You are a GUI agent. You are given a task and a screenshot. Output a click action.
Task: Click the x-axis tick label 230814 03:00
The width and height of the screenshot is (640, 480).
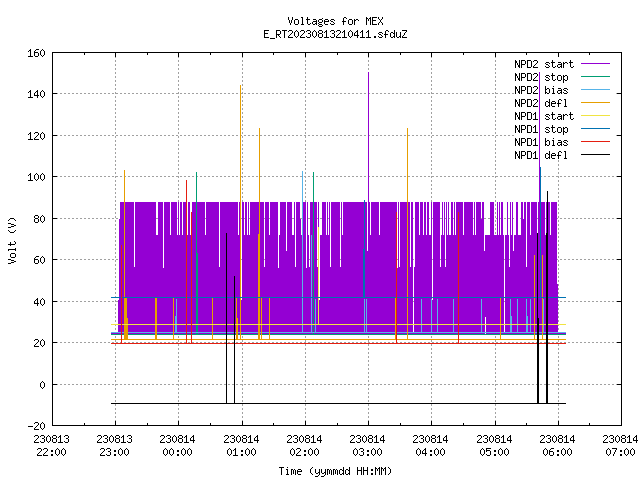pyautogui.click(x=367, y=446)
